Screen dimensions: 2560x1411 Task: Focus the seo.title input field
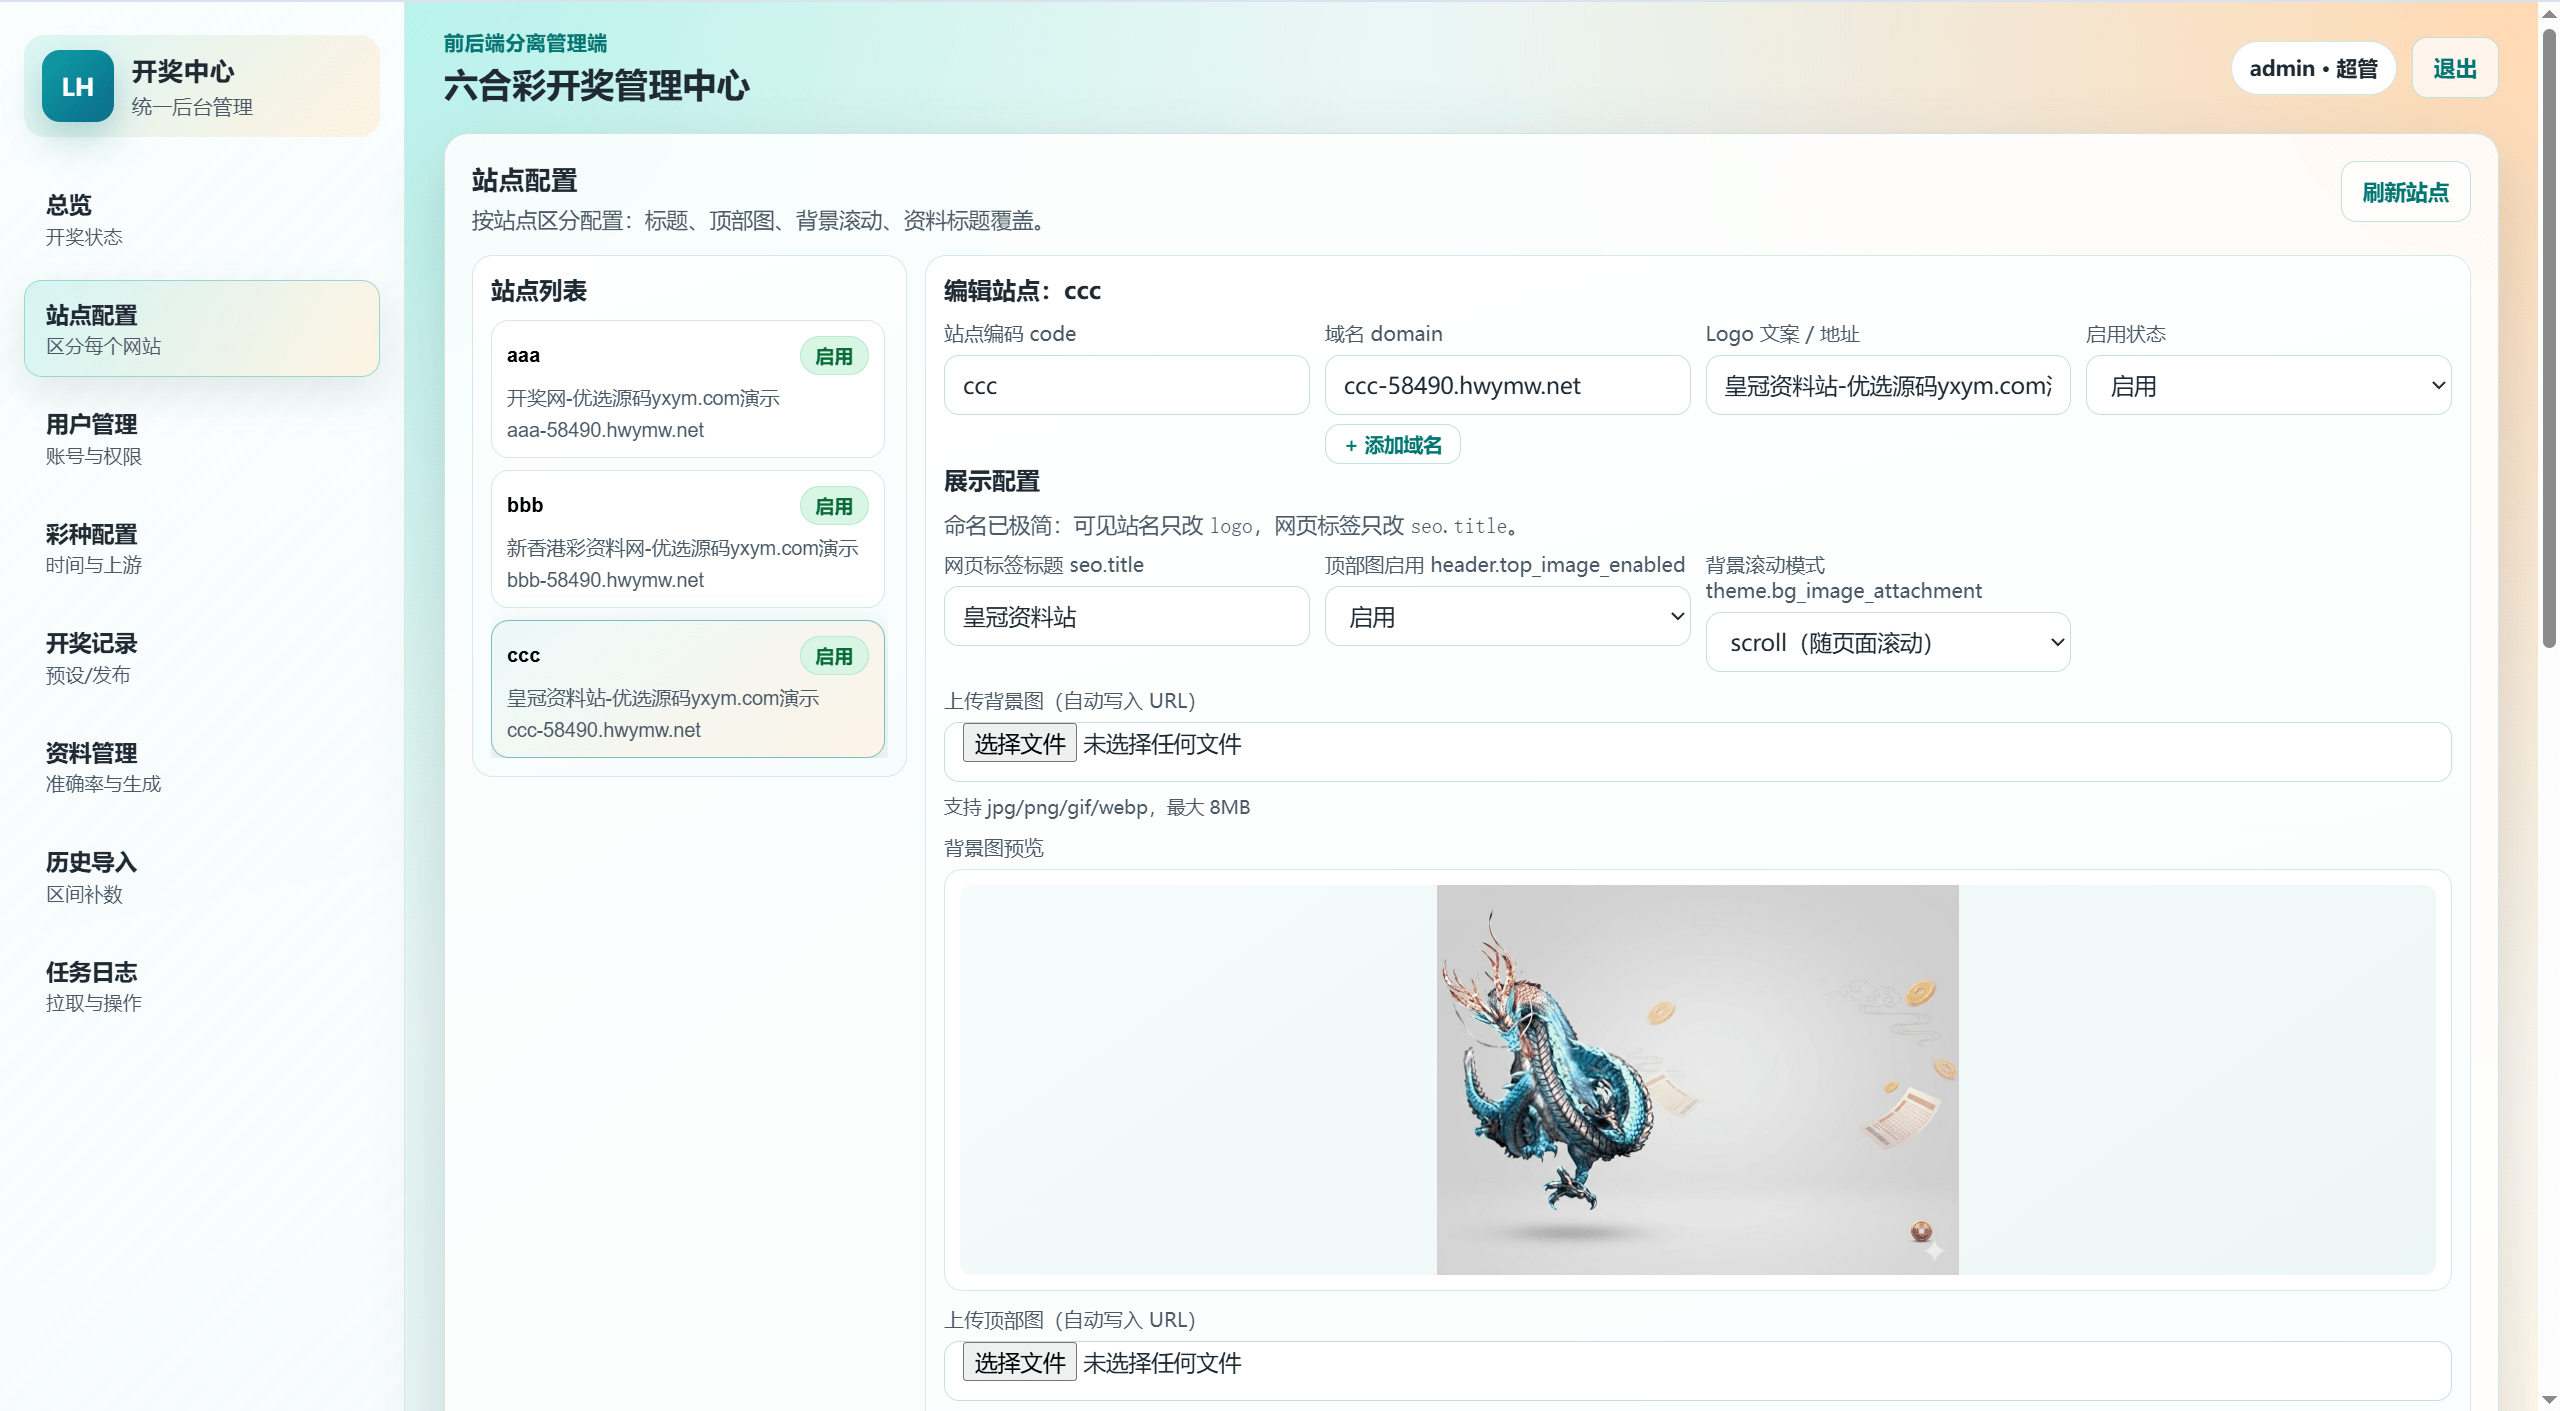click(1126, 616)
